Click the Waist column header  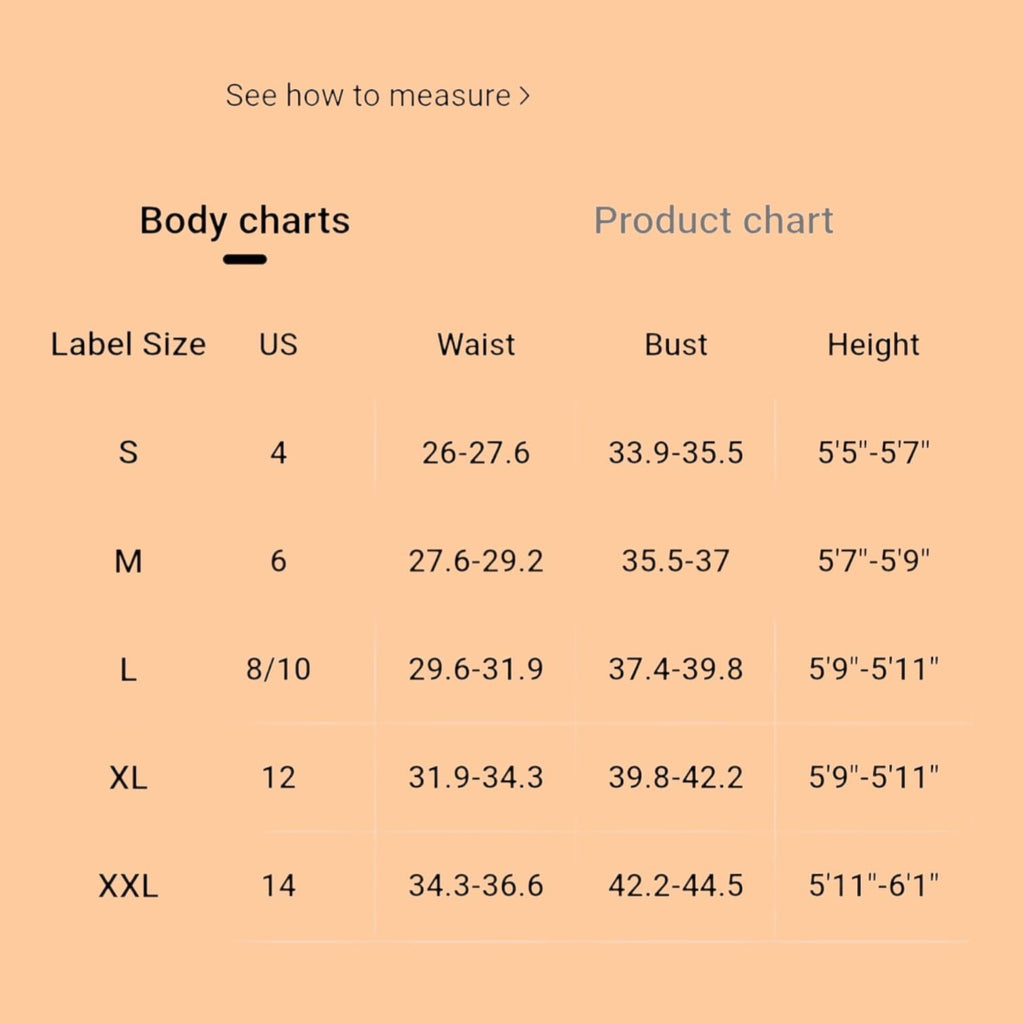click(476, 344)
